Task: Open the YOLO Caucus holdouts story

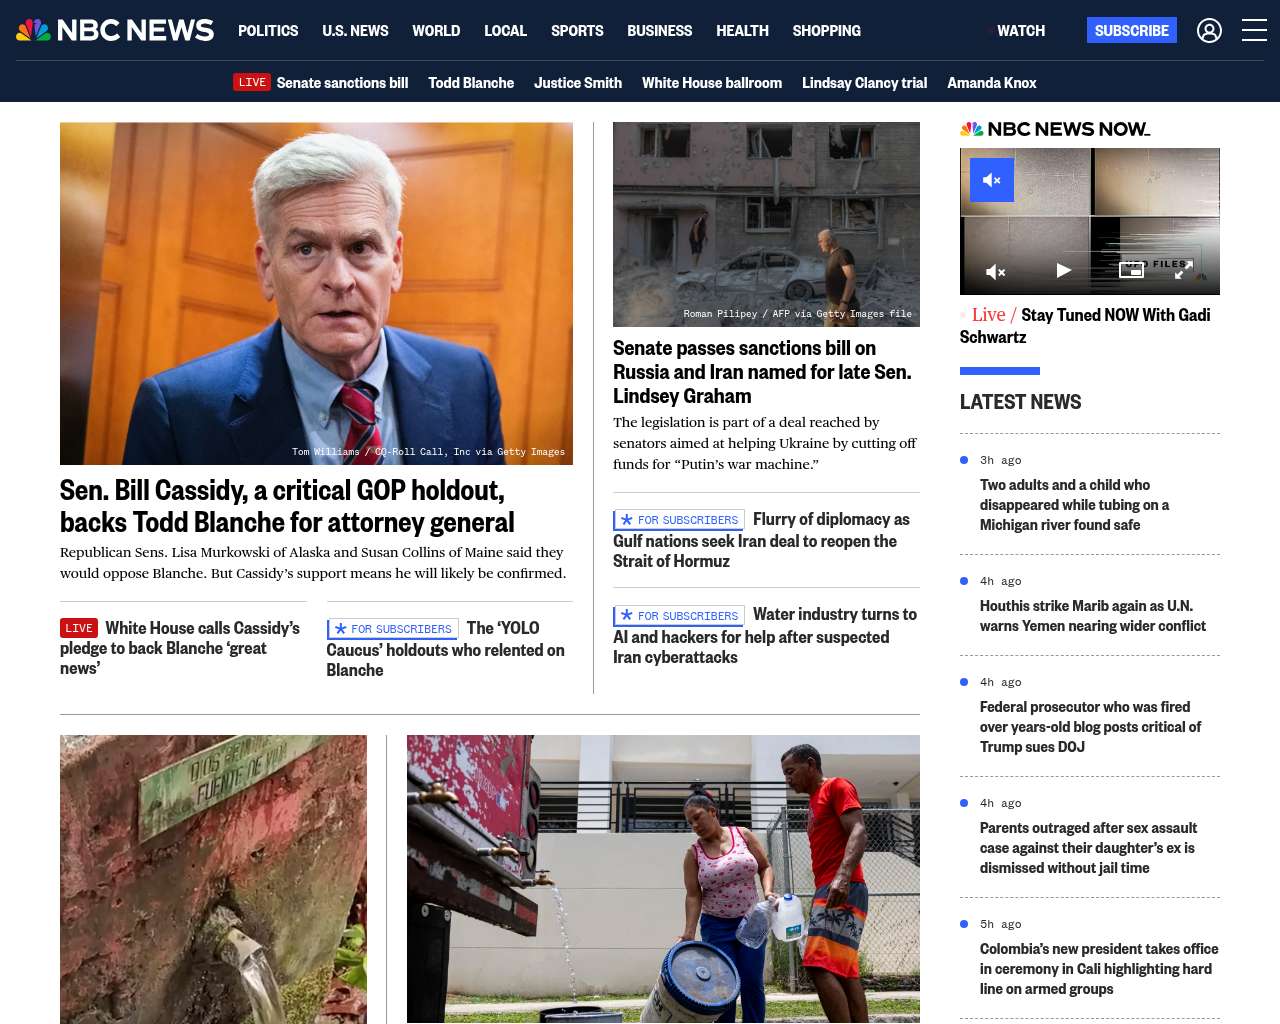Action: 445,649
